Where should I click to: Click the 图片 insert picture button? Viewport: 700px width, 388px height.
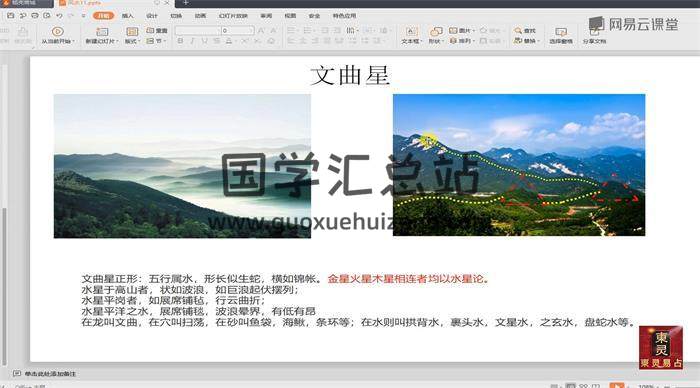pyautogui.click(x=462, y=30)
